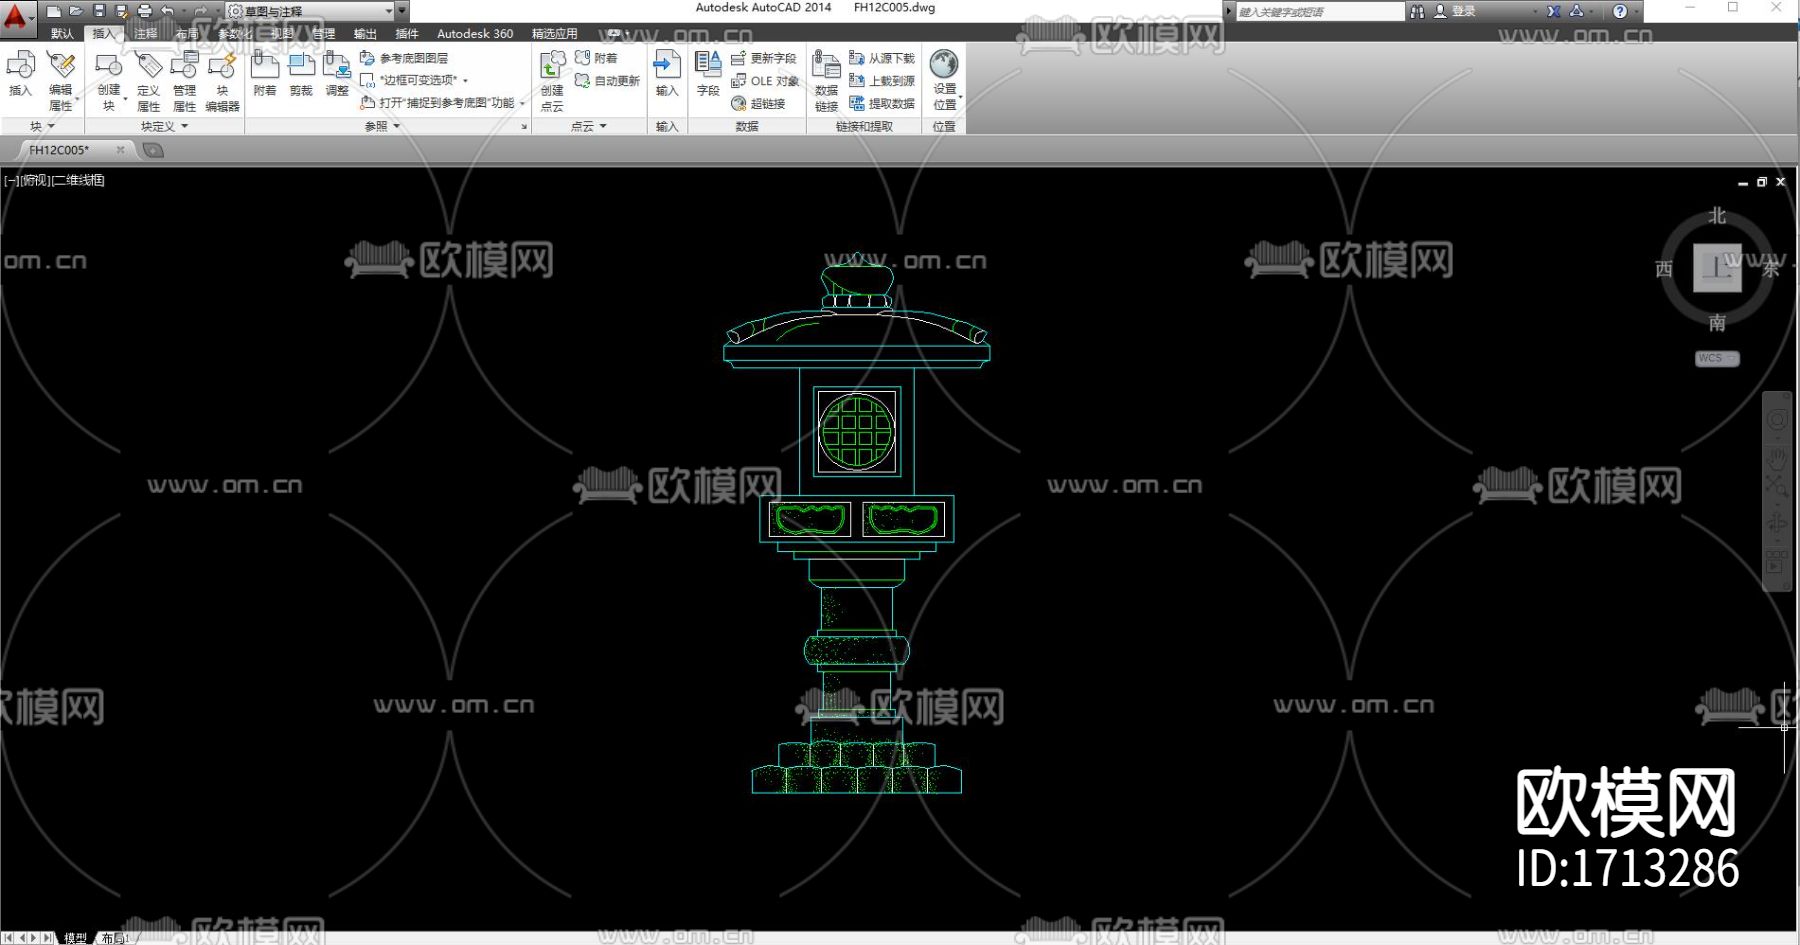Open the 输出 ribbon tab
Viewport: 1800px width, 945px height.
pos(365,33)
